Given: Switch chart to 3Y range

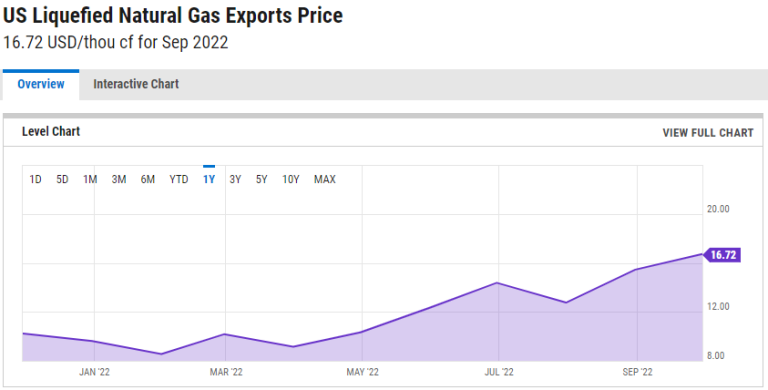Looking at the screenshot, I should [x=236, y=179].
